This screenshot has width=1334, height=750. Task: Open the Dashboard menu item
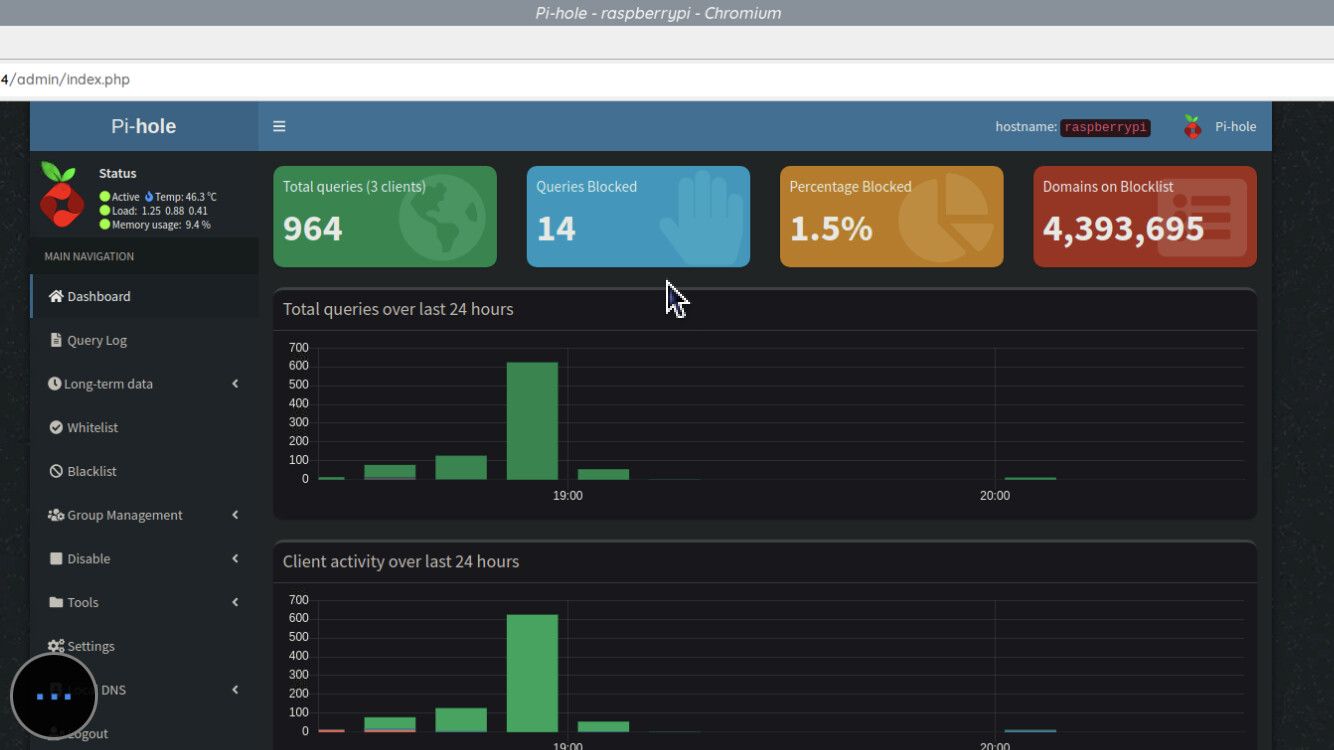click(x=144, y=296)
